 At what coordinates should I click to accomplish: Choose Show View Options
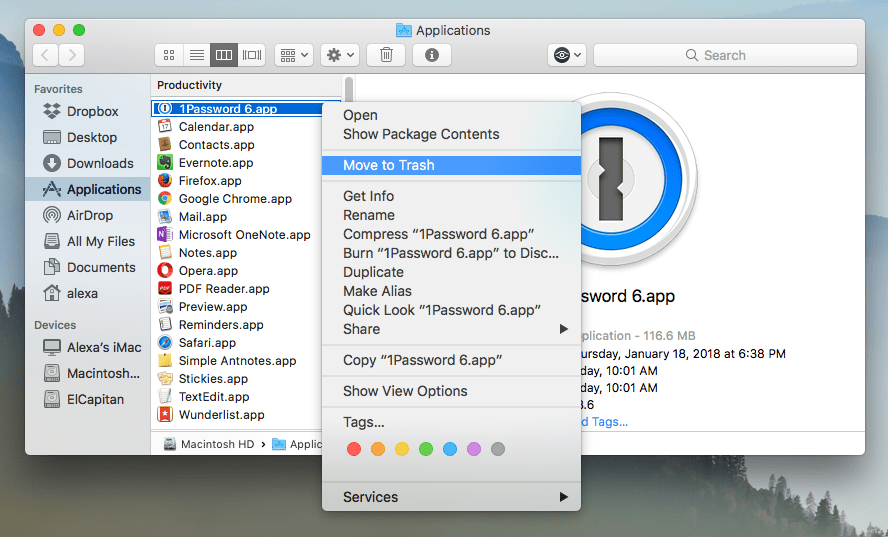(x=451, y=391)
